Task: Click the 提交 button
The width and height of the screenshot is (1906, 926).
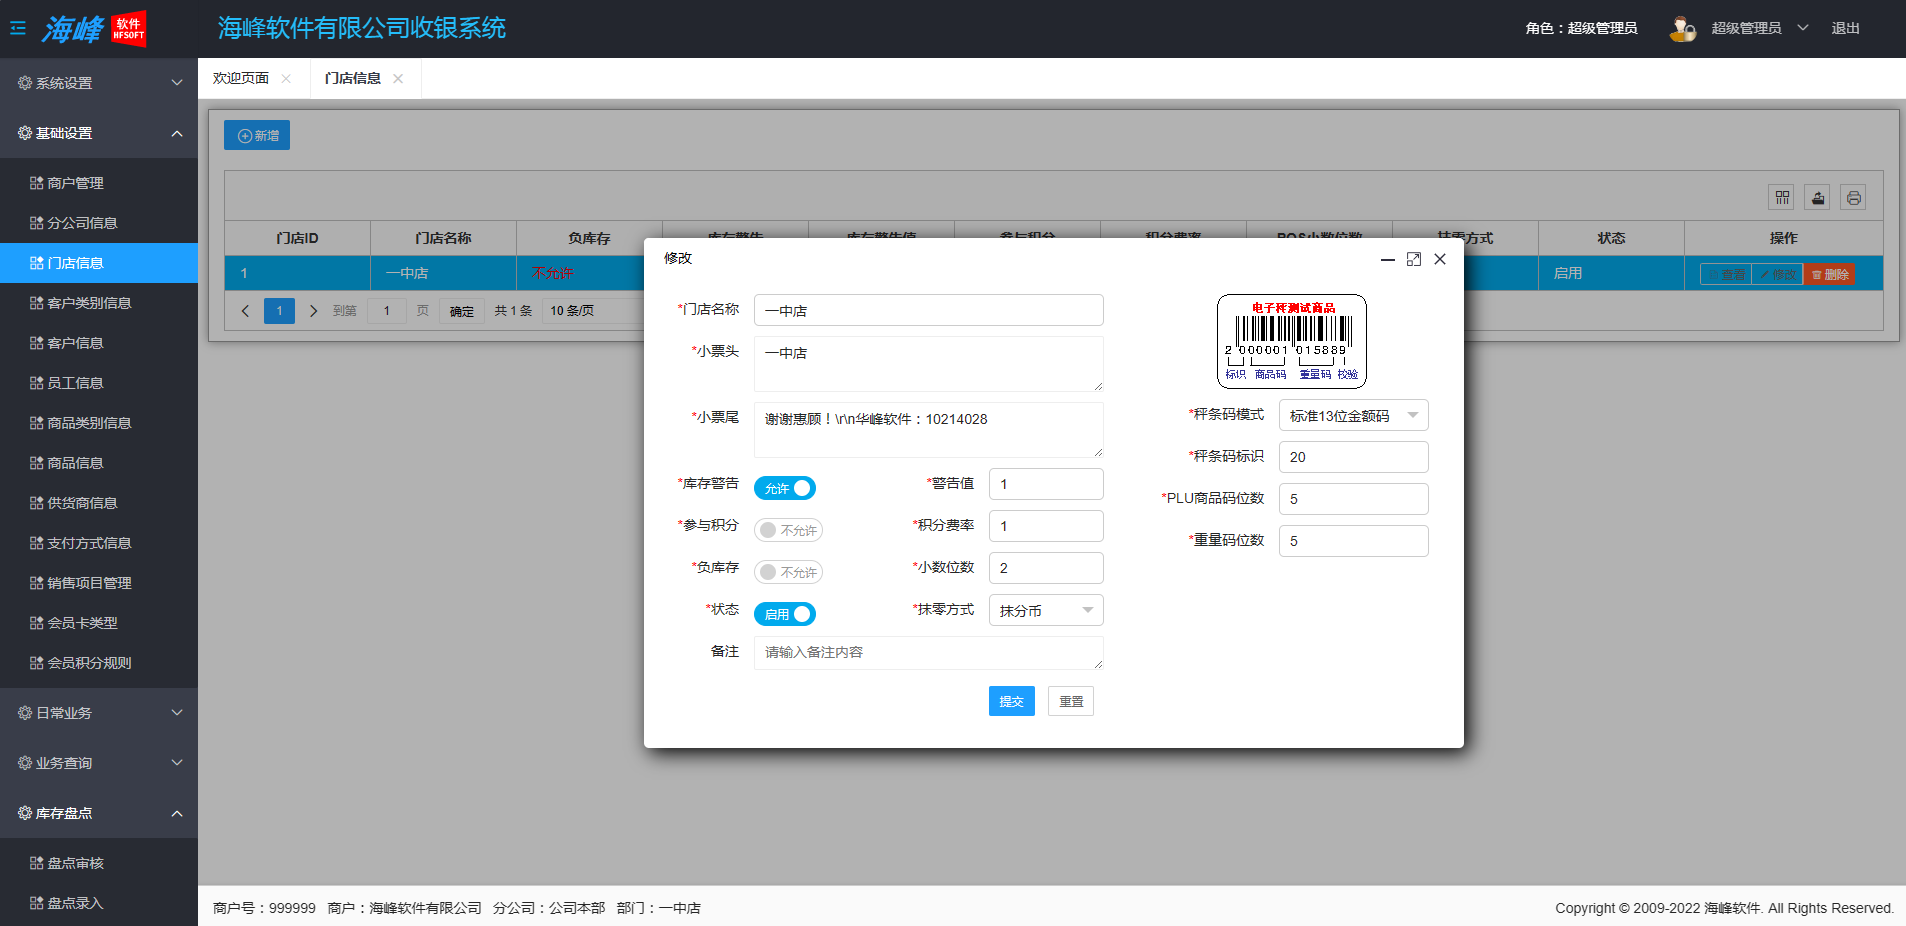Action: tap(1011, 701)
